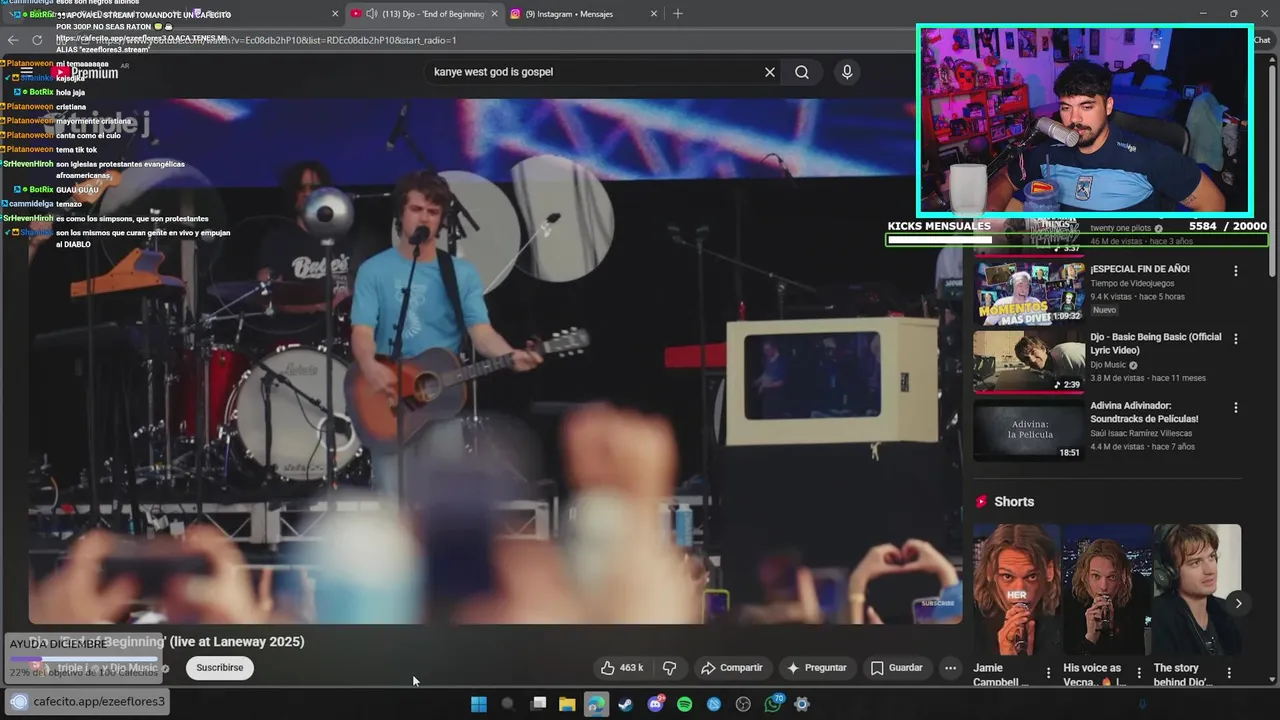The height and width of the screenshot is (720, 1280).
Task: Open Settings gear on the taskbar
Action: tap(802, 704)
